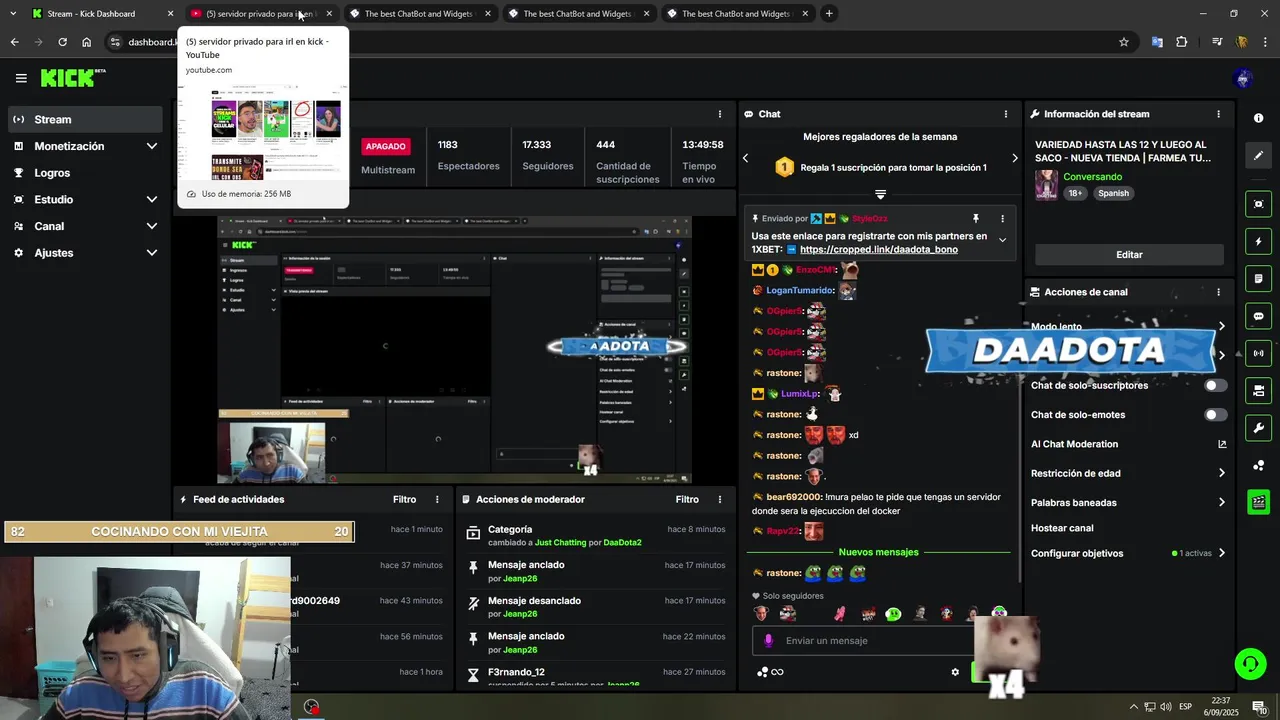Toggle Chat de solo-emotes switch
1280x720 pixels.
[x=1215, y=415]
